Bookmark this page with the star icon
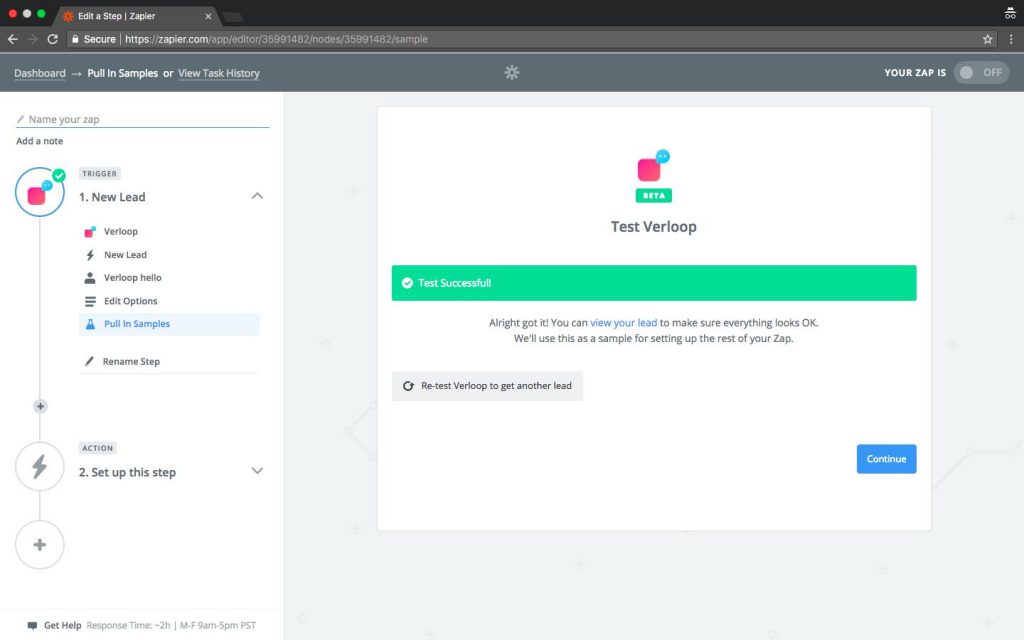 pos(987,39)
